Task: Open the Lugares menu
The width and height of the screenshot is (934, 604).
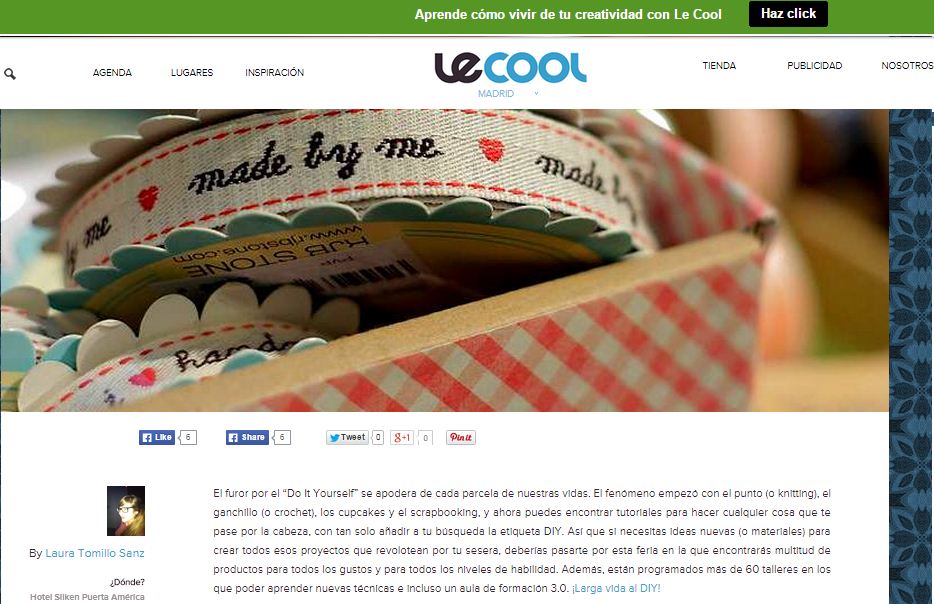Action: pyautogui.click(x=192, y=73)
